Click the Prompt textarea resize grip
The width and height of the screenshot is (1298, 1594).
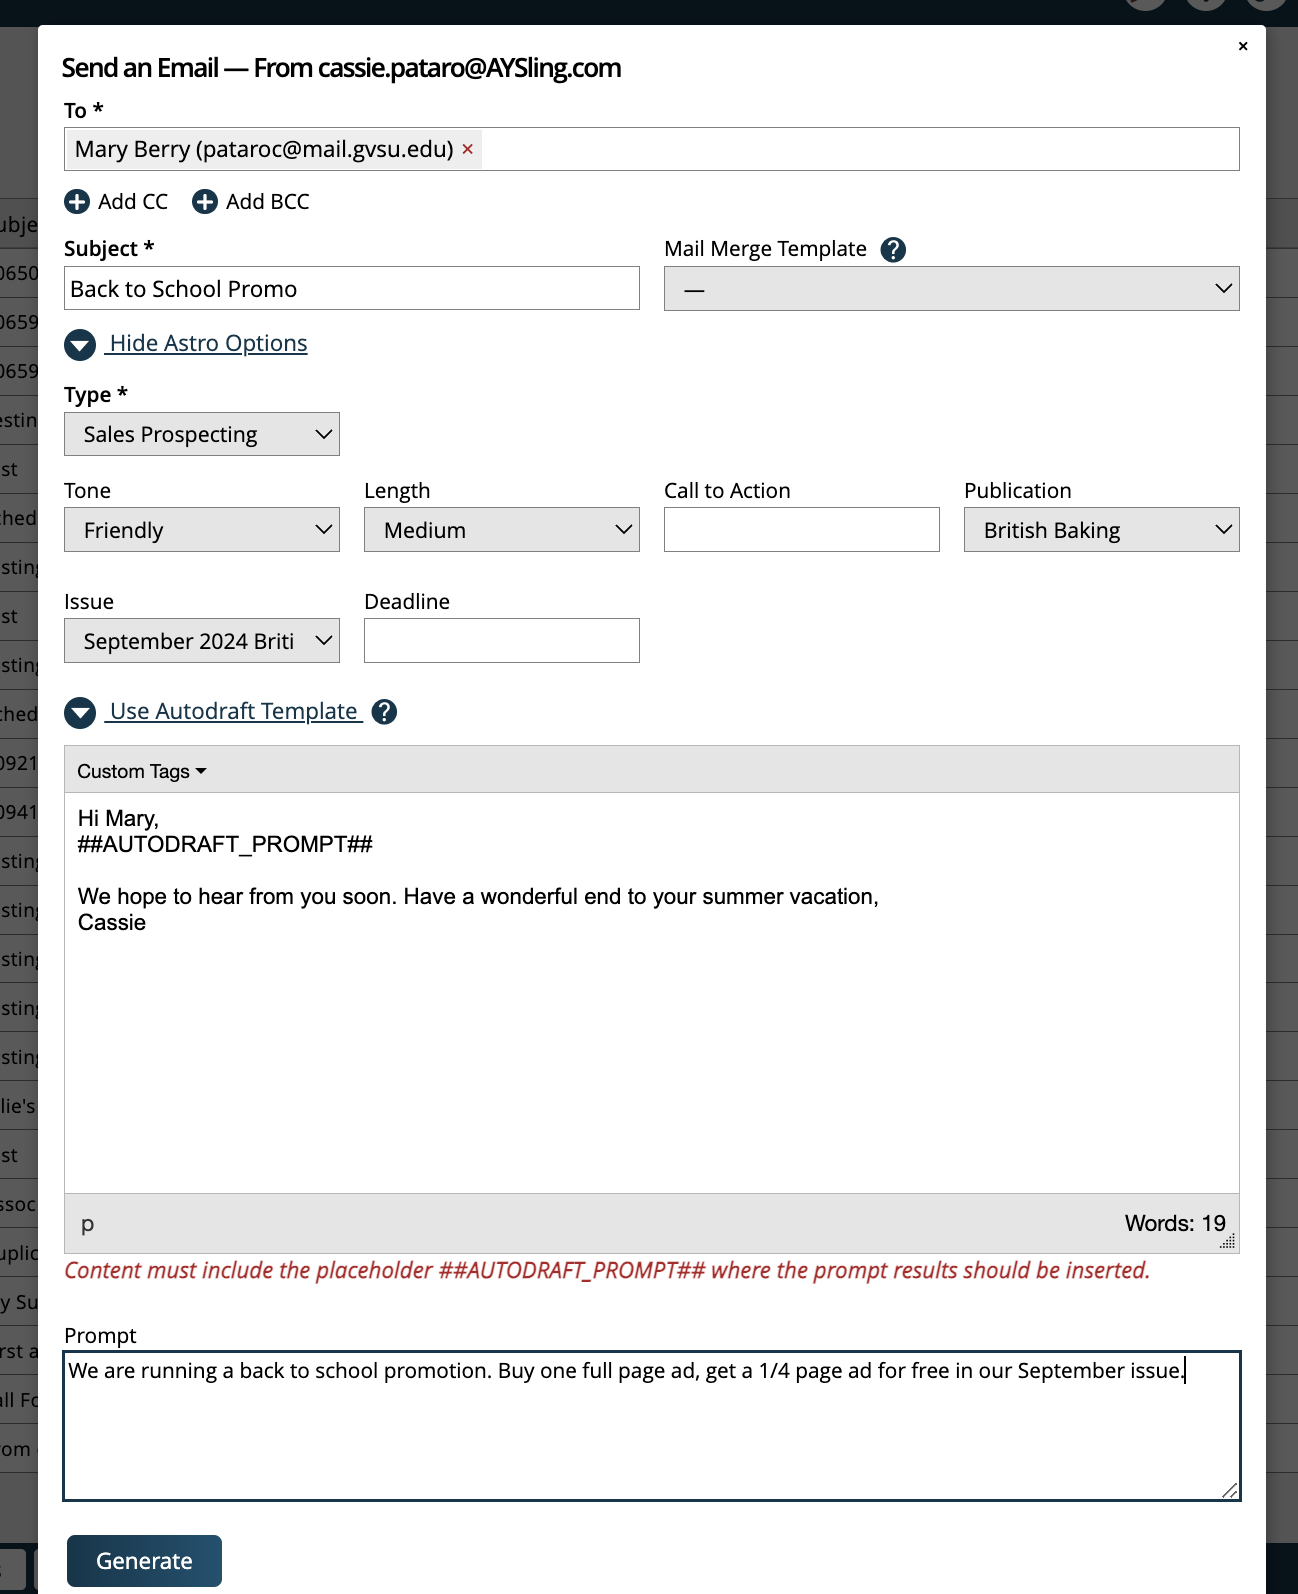tap(1230, 1490)
